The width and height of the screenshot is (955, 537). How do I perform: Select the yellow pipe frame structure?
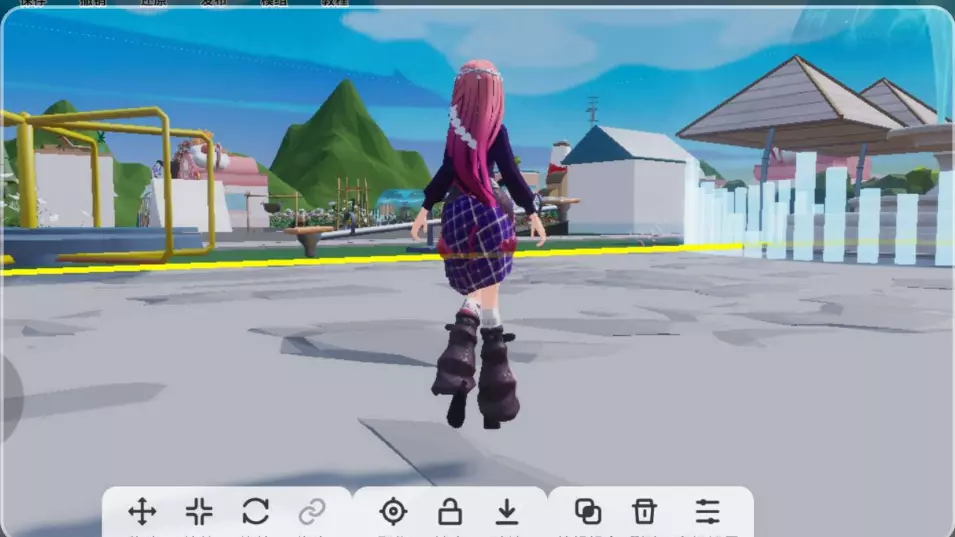point(110,170)
